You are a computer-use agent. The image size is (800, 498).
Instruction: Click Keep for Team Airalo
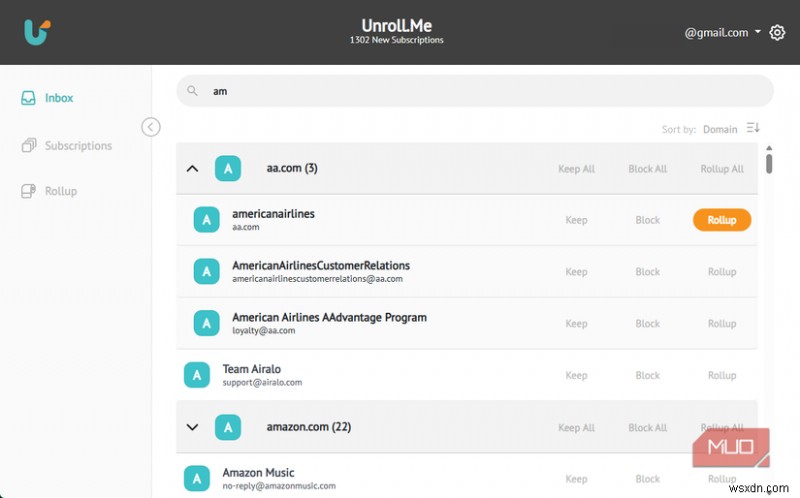pos(577,376)
